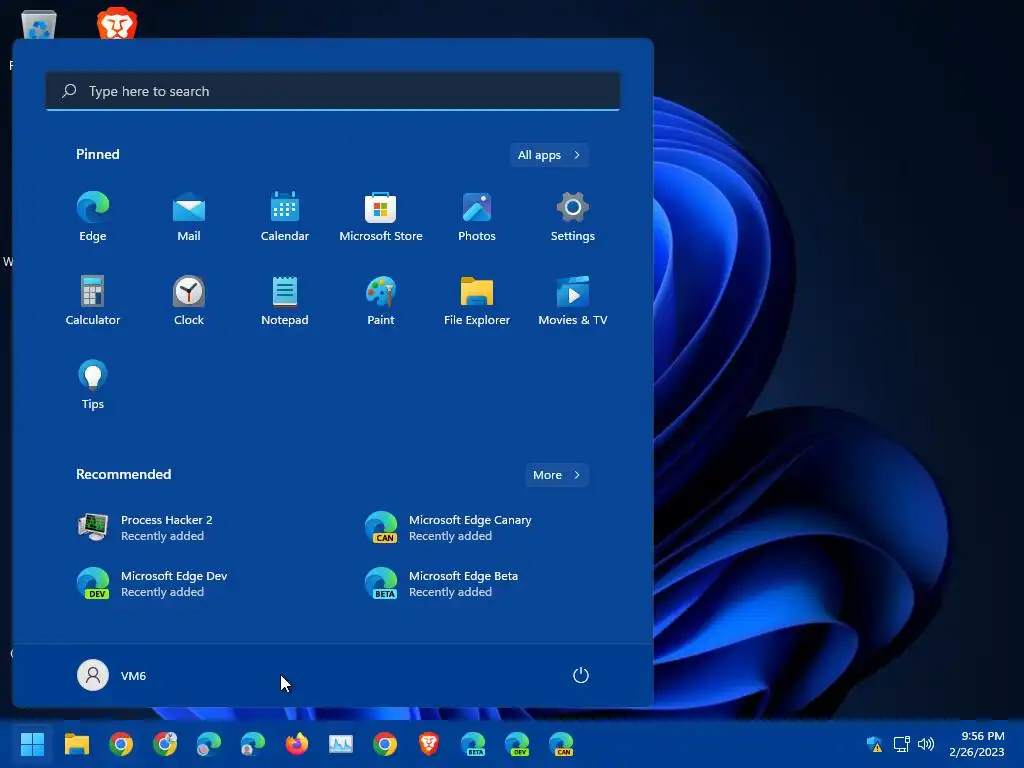Screen dimensions: 1024x768
Task: Show All apps list
Action: pos(549,155)
